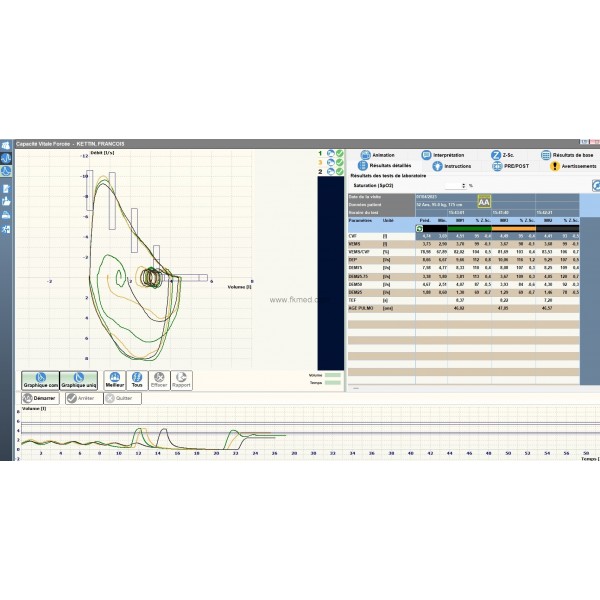Click the Graphique uniq button
The height and width of the screenshot is (600, 600).
coord(79,381)
